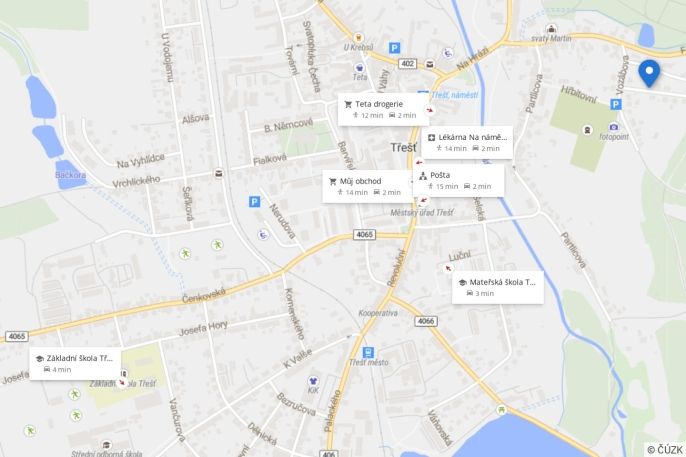Open the Lékárna Na náměstí info card
Image resolution: width=686 pixels, height=457 pixels.
click(467, 143)
